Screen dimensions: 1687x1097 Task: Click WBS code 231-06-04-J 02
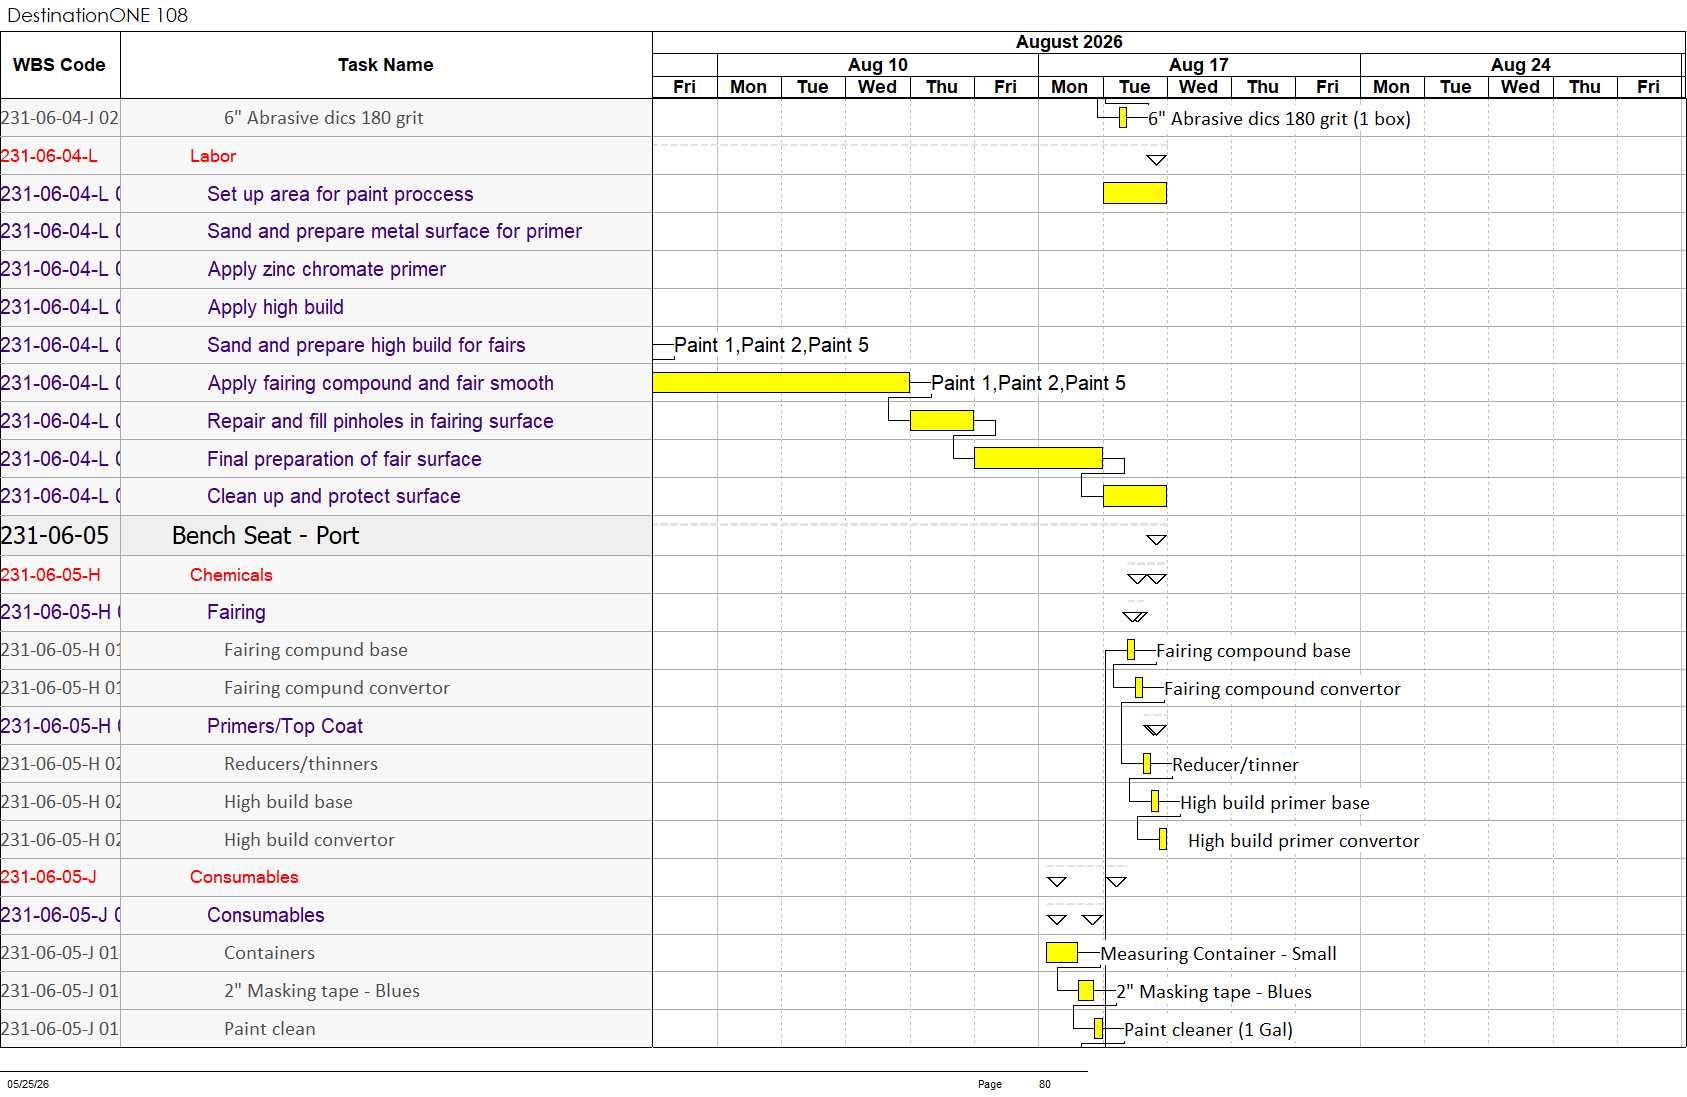click(60, 118)
